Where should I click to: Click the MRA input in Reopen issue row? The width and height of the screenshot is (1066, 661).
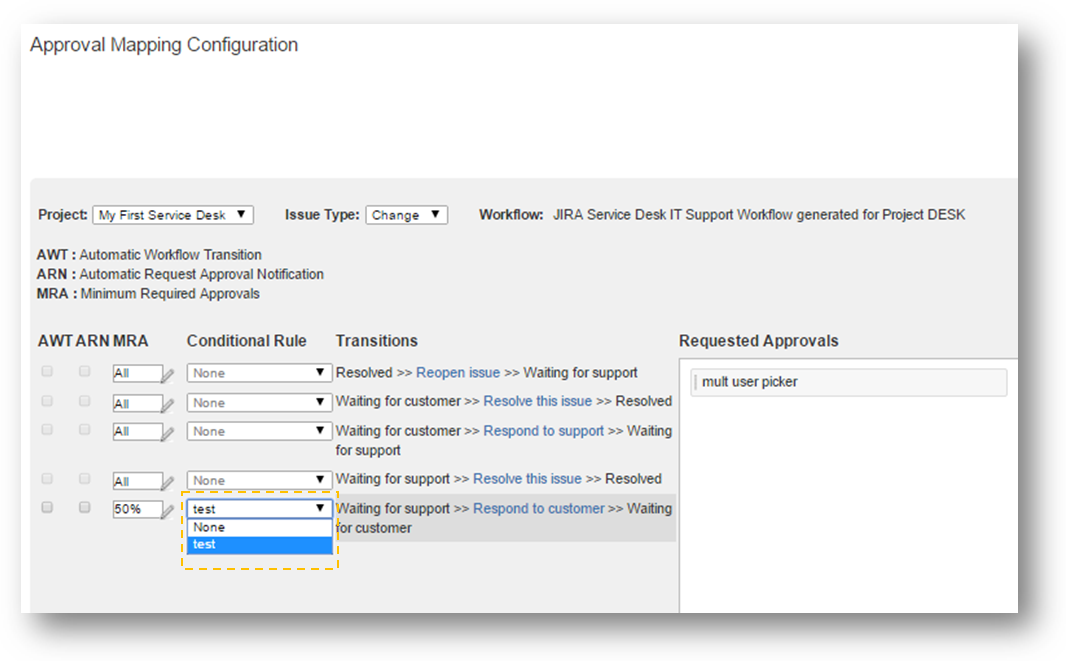coord(135,373)
